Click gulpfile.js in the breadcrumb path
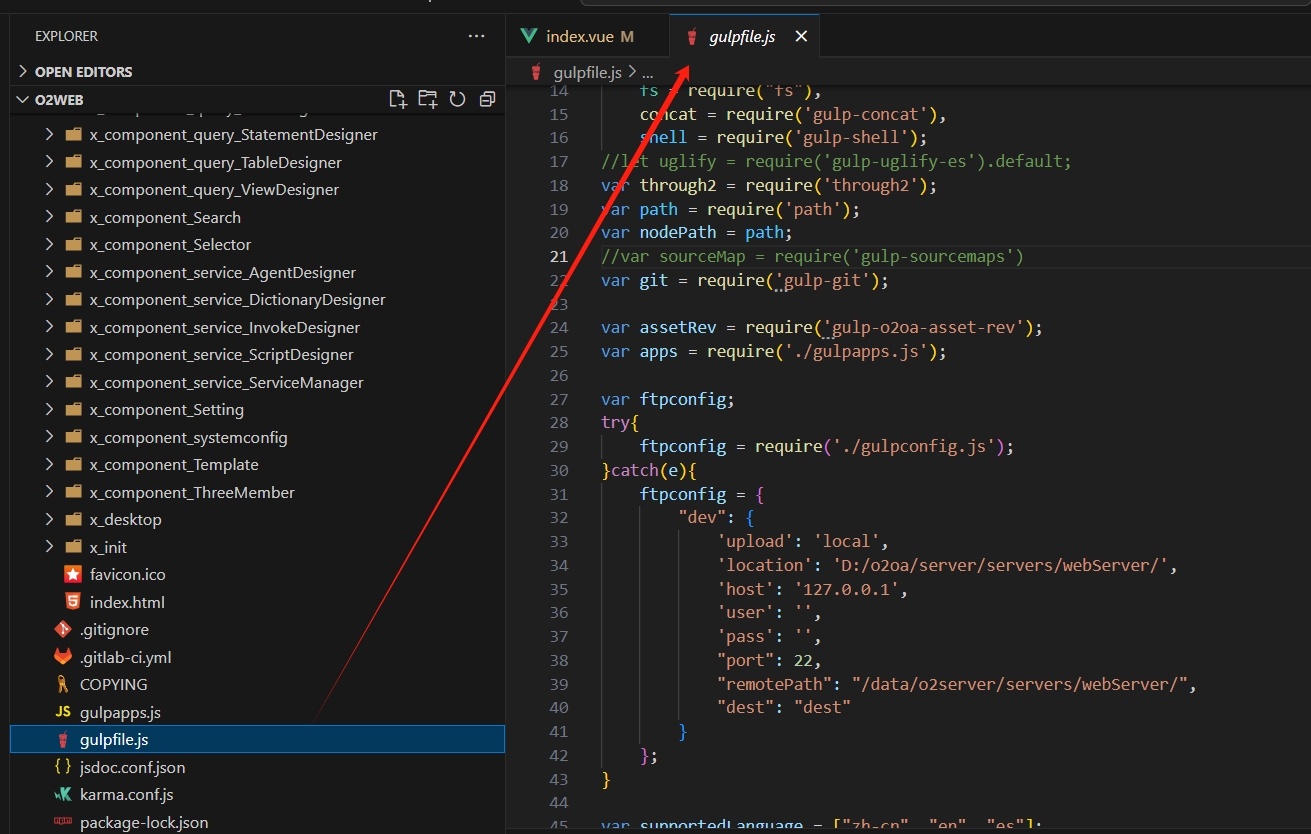 point(587,73)
